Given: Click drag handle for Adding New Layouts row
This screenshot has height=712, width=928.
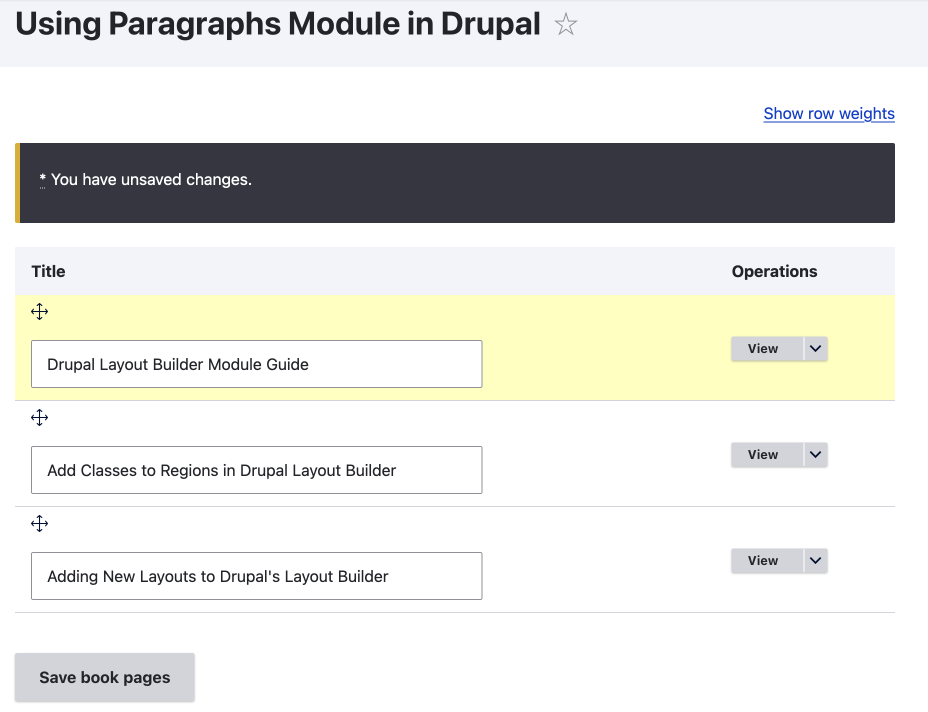Looking at the screenshot, I should coord(40,524).
